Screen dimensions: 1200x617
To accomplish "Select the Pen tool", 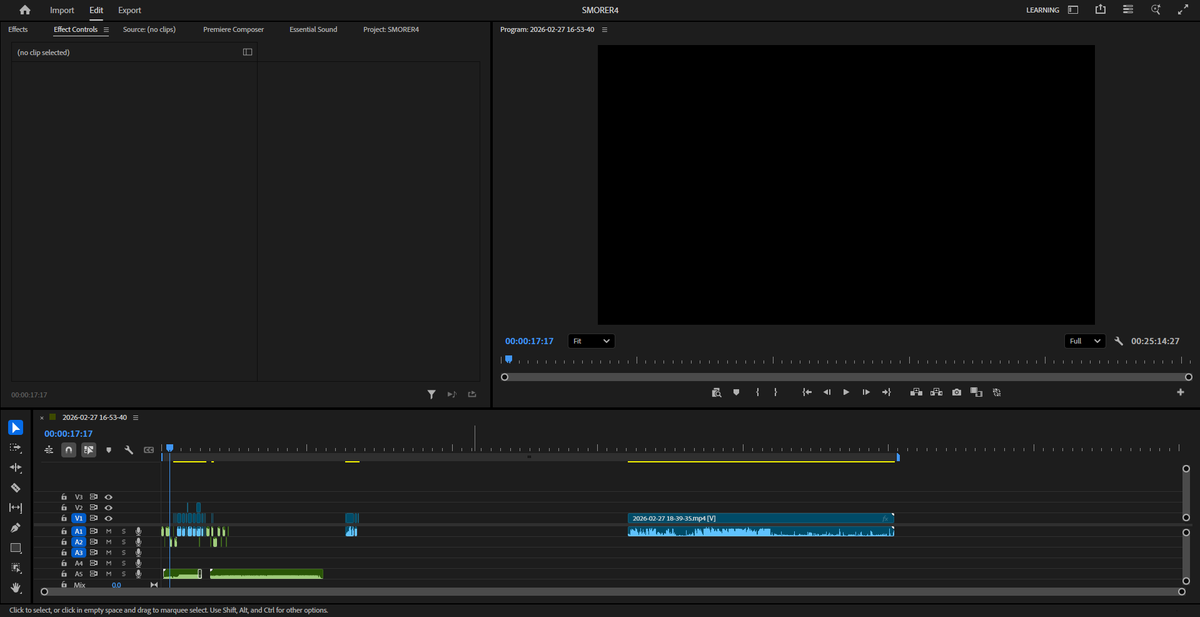I will coord(15,528).
